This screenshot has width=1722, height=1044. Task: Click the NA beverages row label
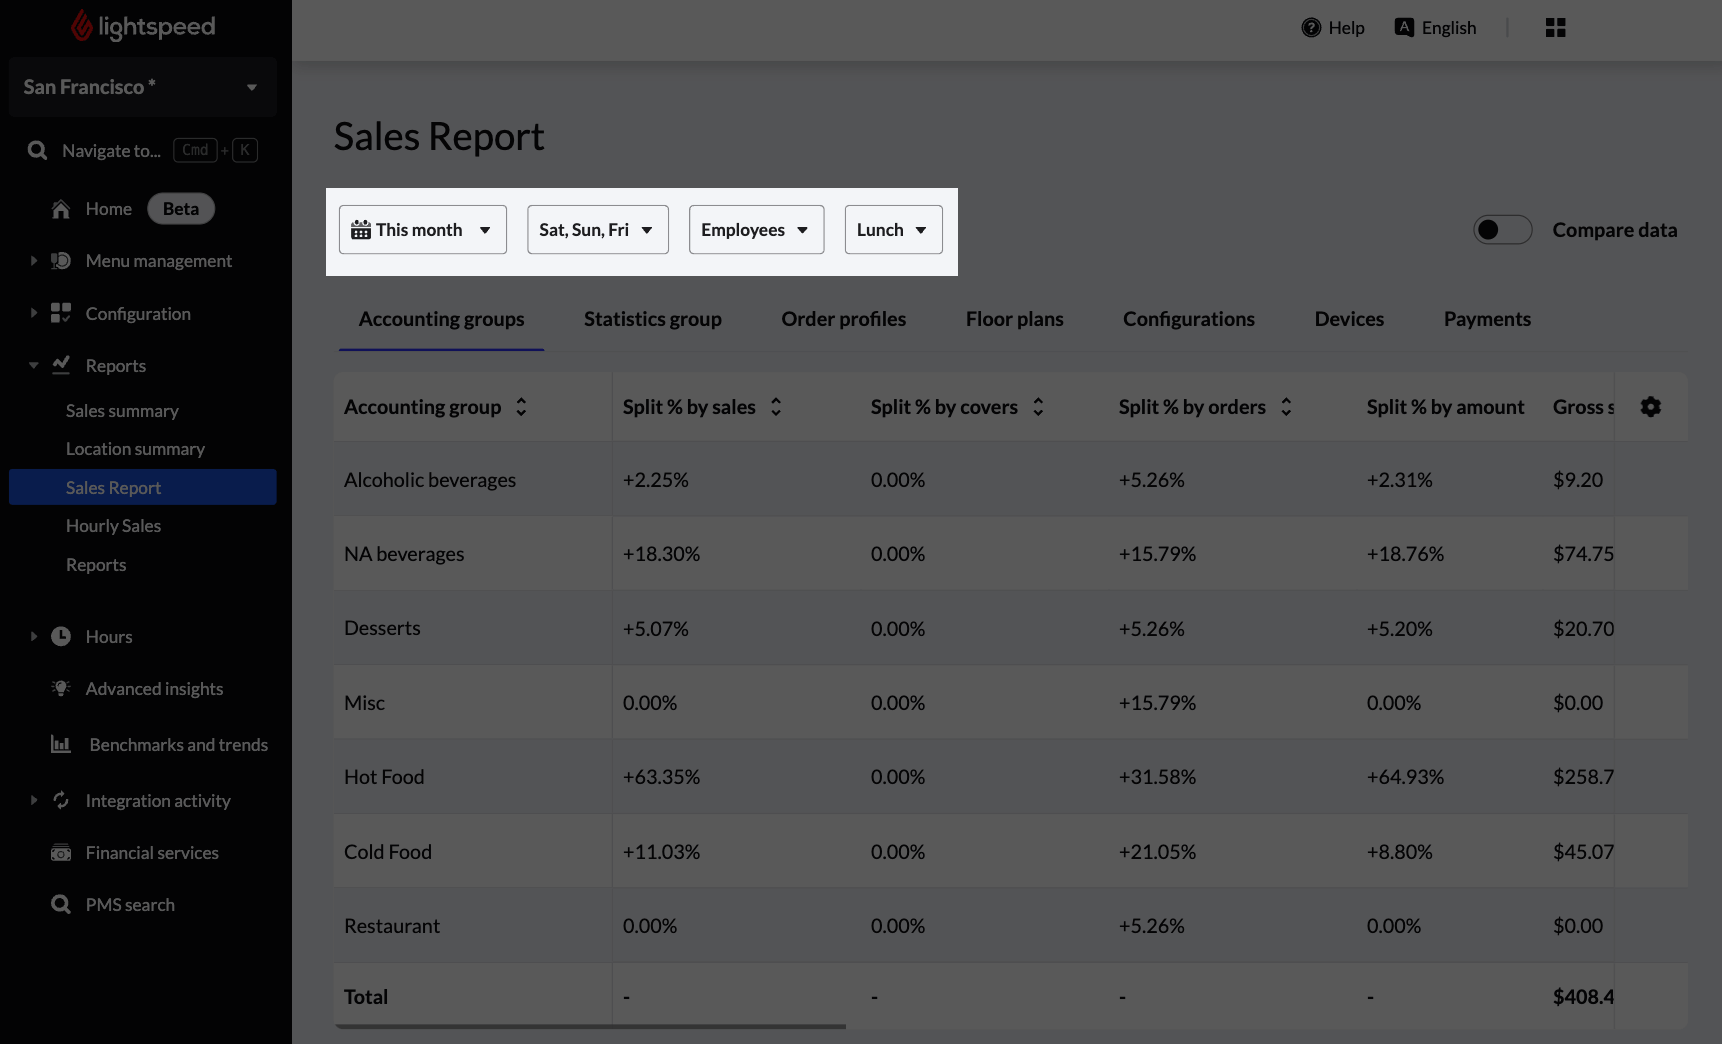tap(404, 554)
